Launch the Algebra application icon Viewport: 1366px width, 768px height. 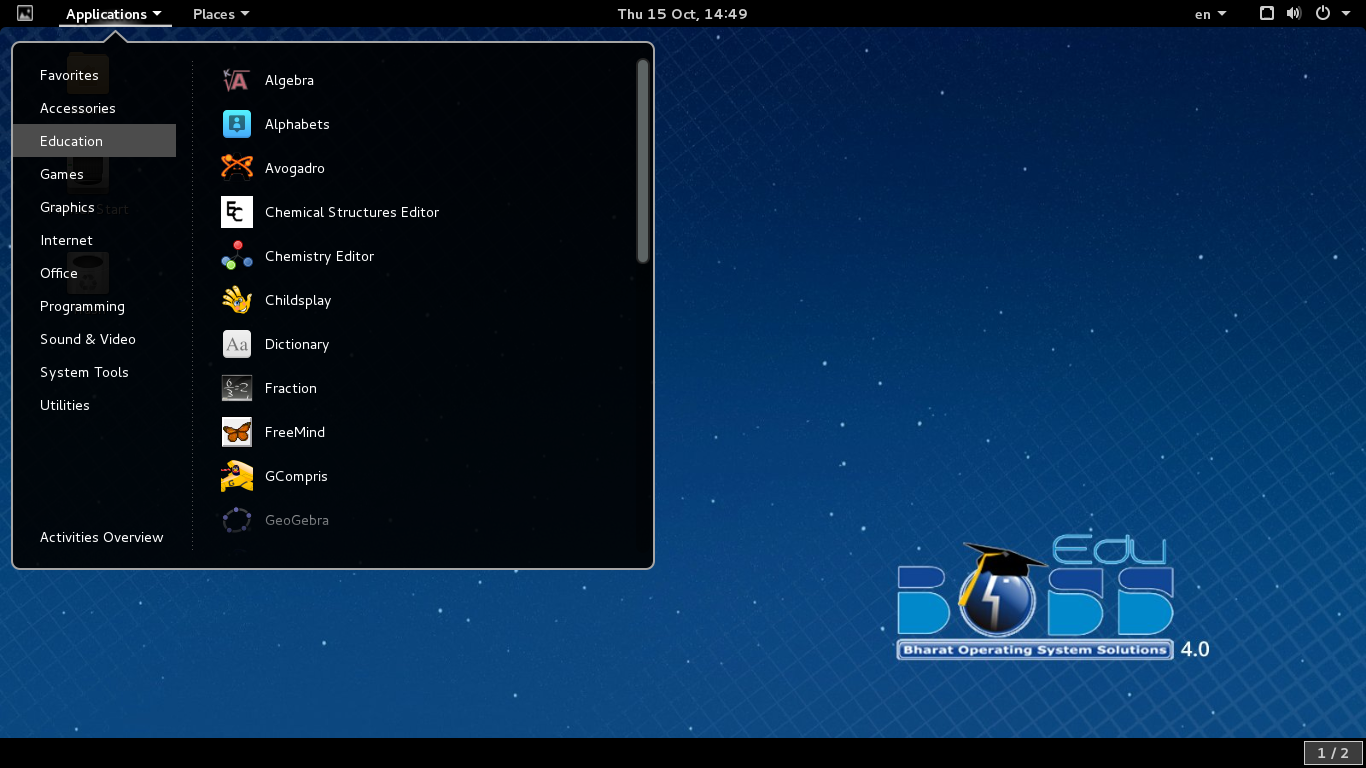[x=237, y=80]
